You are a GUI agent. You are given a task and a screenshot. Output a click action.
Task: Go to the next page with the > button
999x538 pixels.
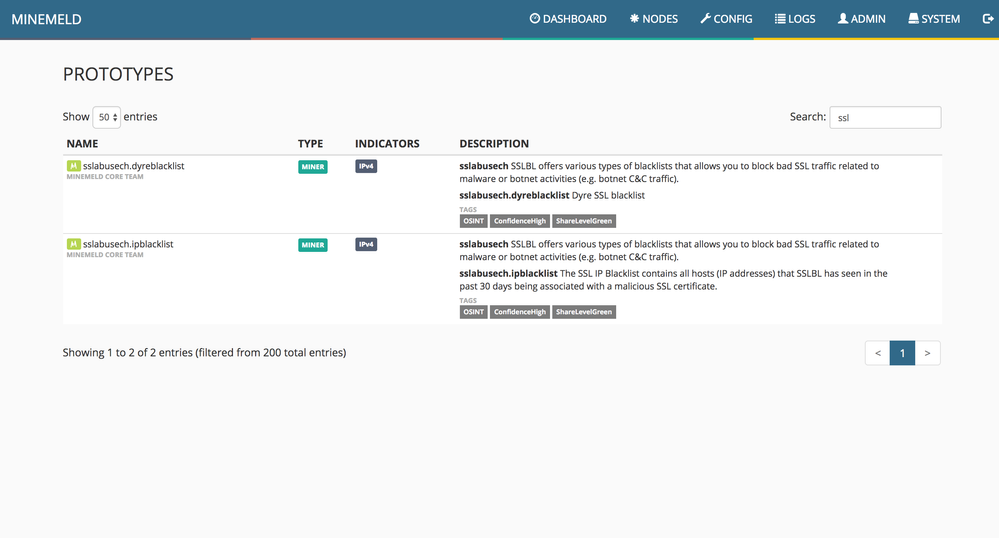pos(928,353)
